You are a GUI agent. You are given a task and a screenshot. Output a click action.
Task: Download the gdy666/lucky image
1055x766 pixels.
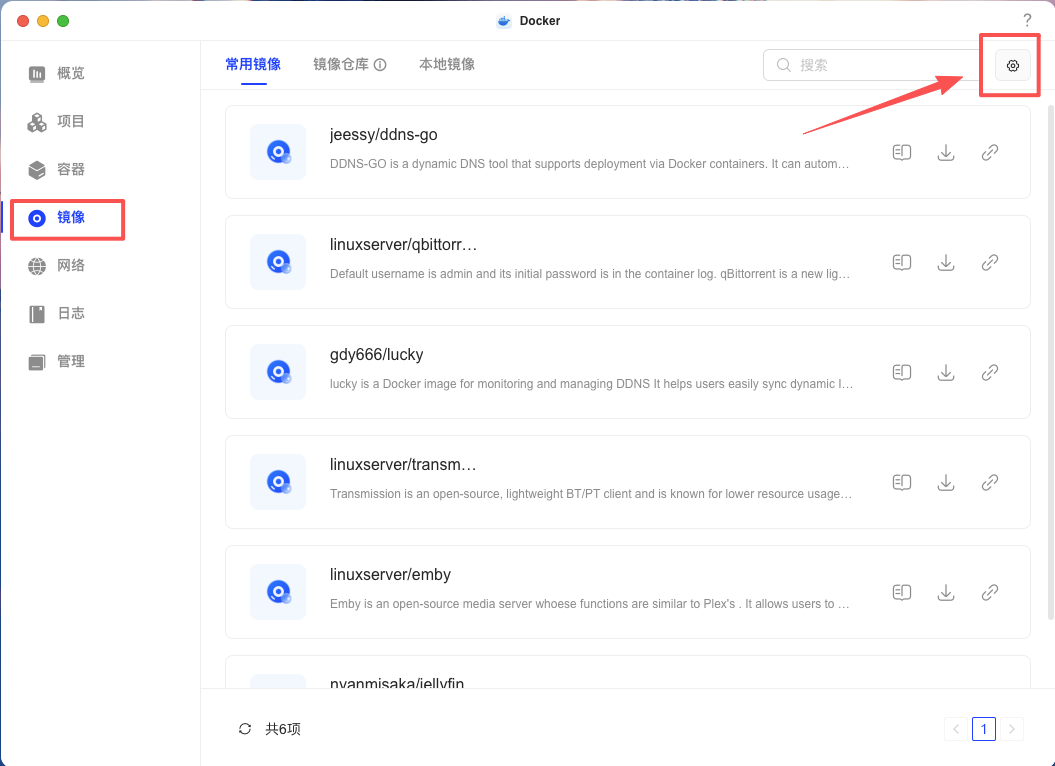click(x=946, y=373)
